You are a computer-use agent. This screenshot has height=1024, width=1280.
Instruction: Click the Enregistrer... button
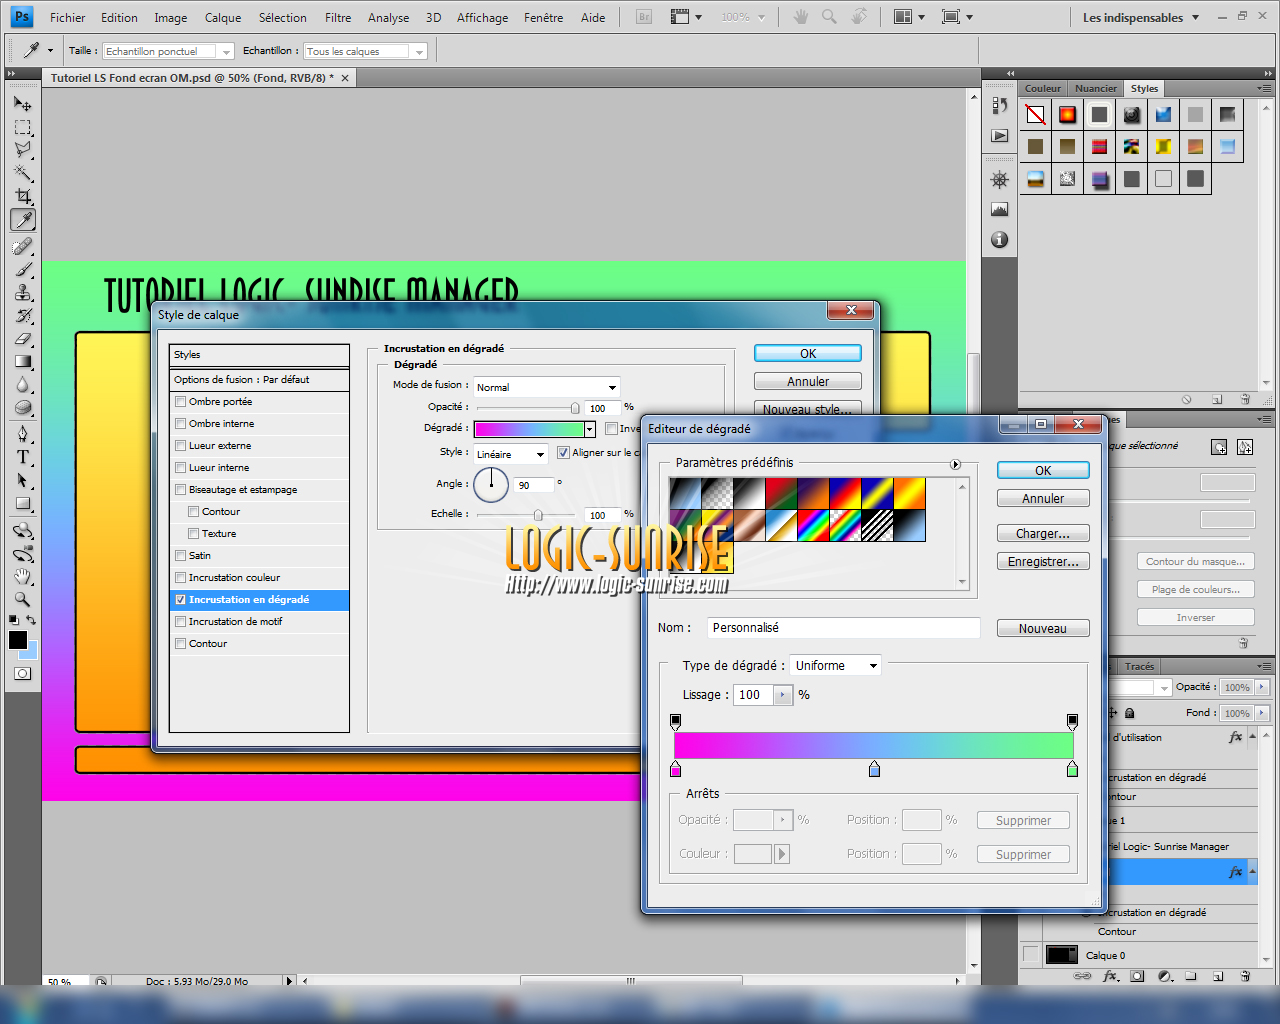1043,561
